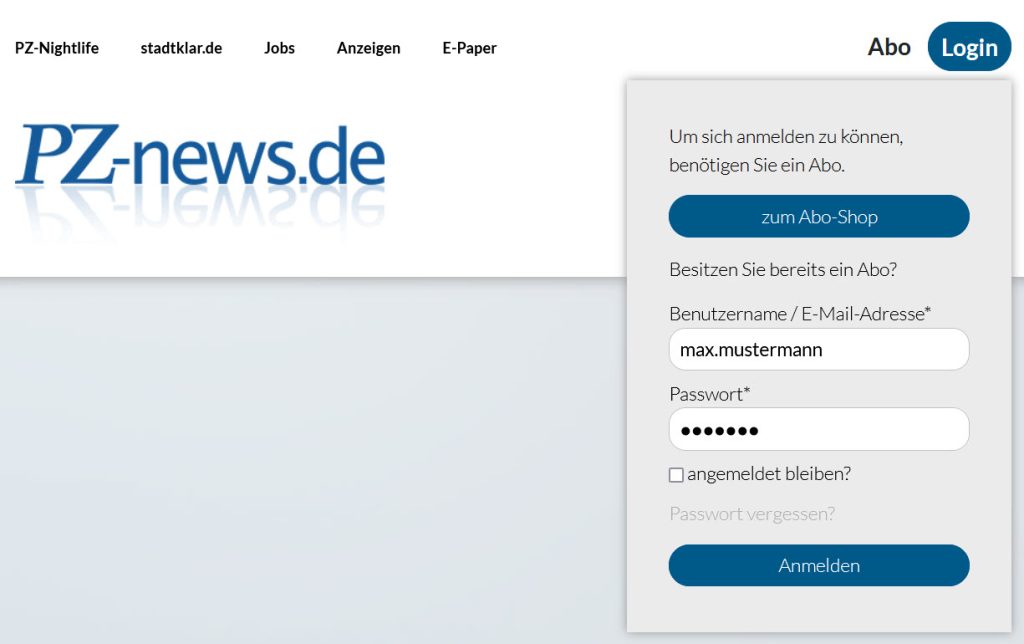Go to stadtklar.de in top navigation

click(181, 48)
